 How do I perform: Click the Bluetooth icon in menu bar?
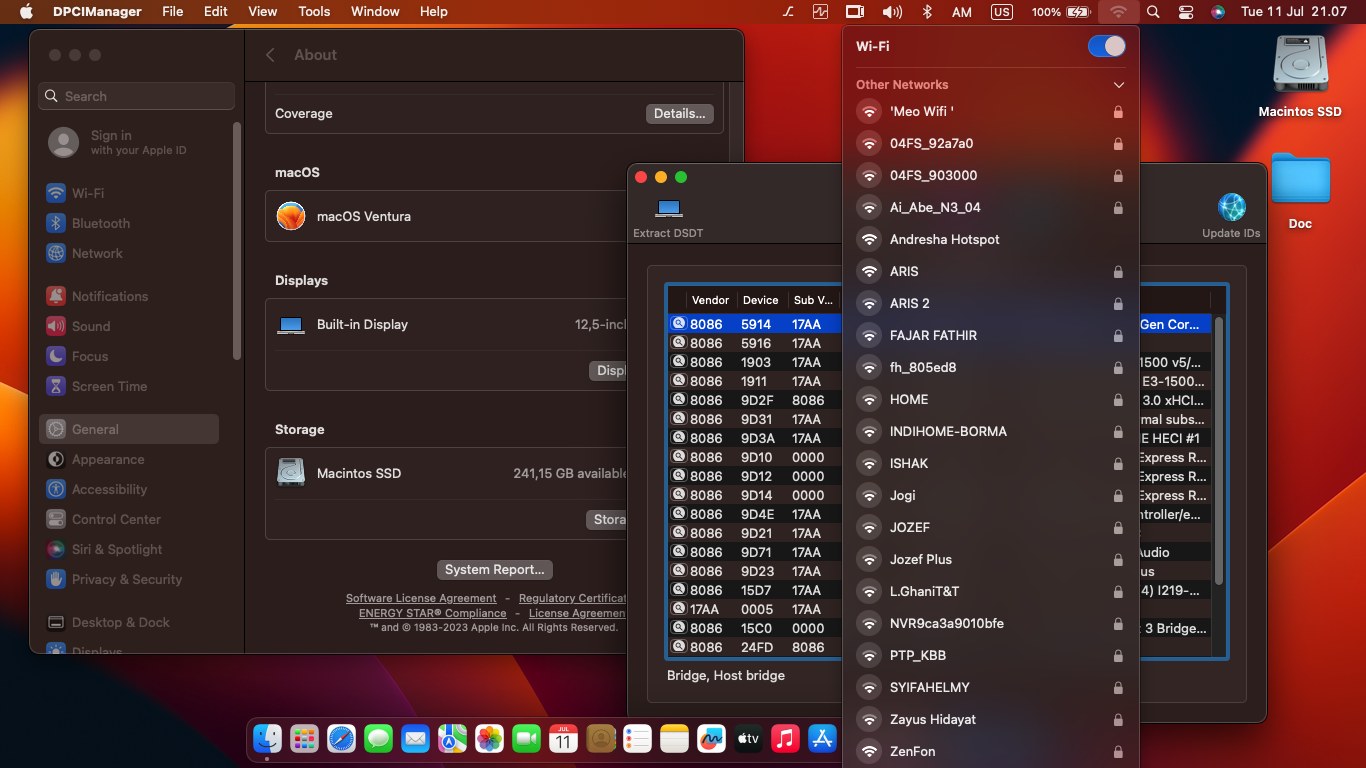(x=927, y=12)
